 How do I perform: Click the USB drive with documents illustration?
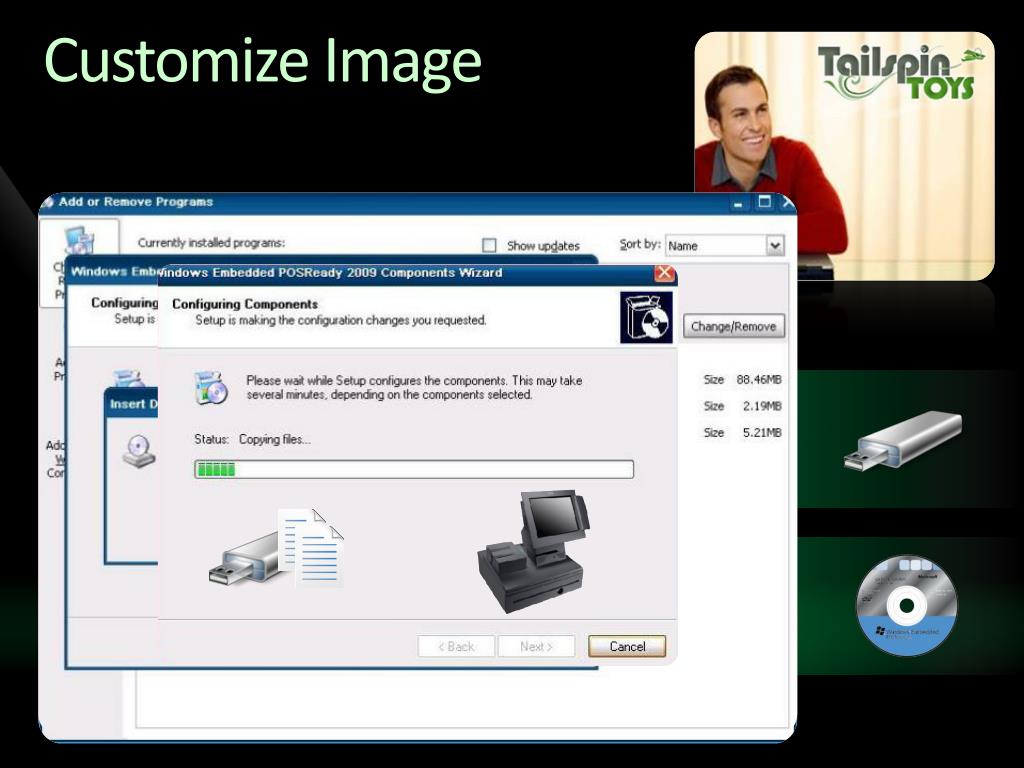[277, 549]
